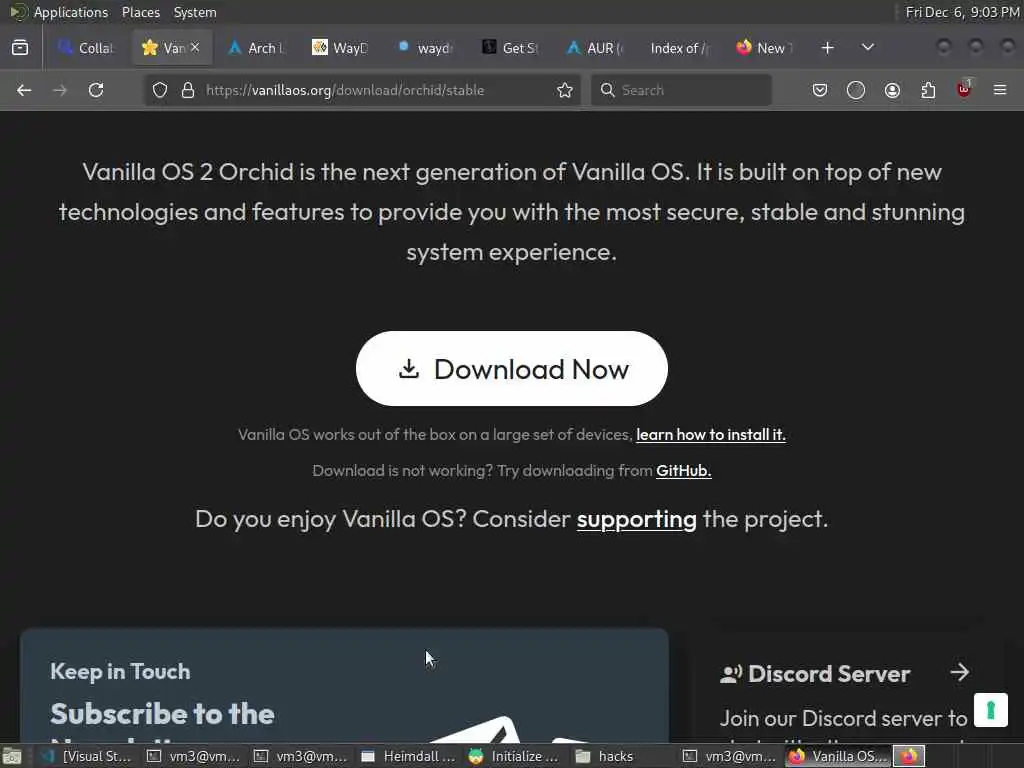
Task: Click Firefox container/profile circle icon
Action: click(856, 90)
